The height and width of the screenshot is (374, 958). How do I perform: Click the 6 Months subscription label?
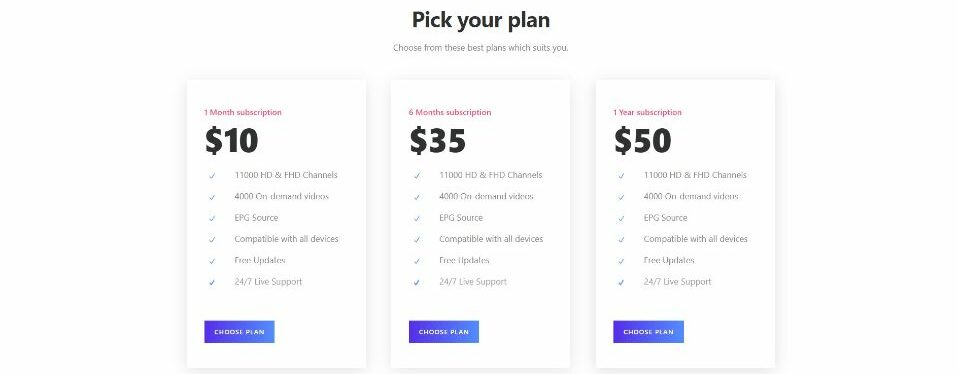[x=450, y=112]
